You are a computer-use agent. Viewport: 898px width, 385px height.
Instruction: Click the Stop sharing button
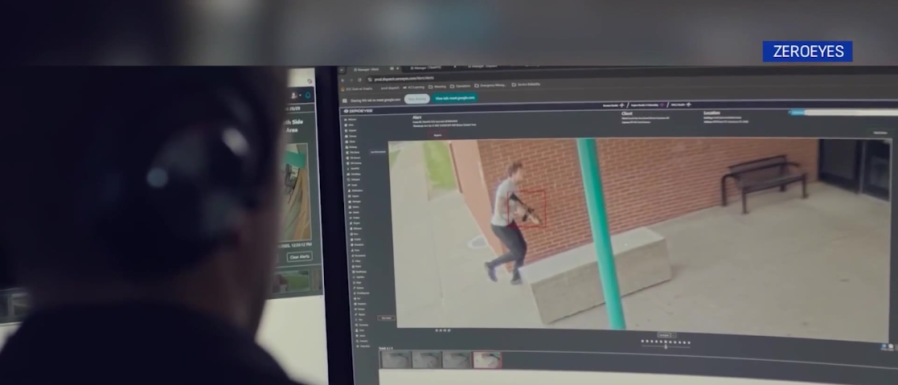pyautogui.click(x=417, y=99)
